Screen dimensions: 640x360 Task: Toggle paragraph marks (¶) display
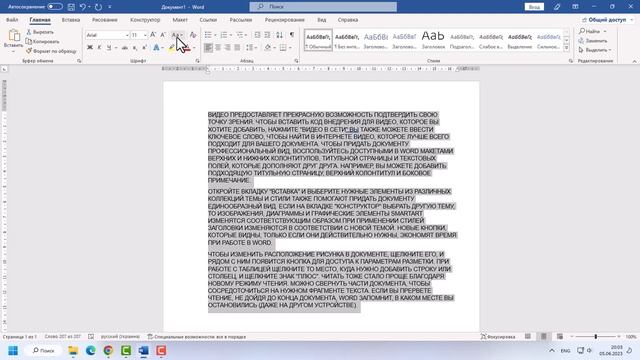(x=292, y=35)
